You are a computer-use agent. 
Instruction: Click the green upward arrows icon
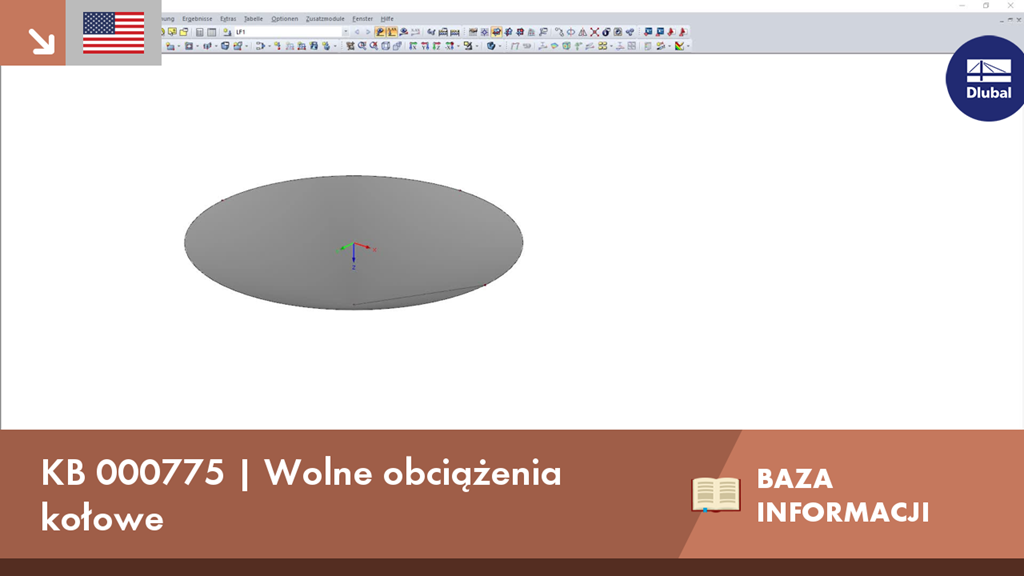pyautogui.click(x=578, y=46)
